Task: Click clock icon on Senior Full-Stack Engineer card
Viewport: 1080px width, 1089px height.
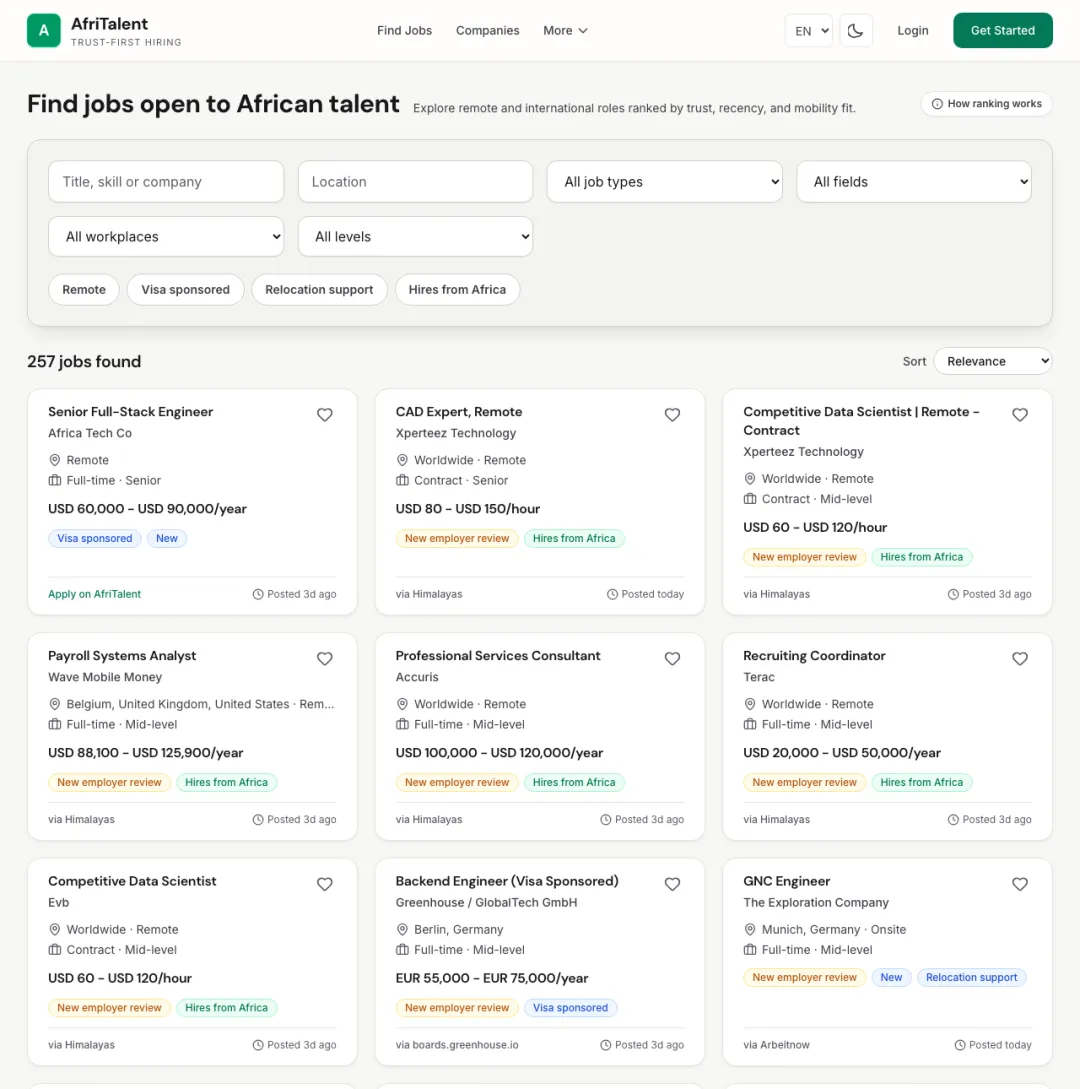Action: [x=258, y=594]
